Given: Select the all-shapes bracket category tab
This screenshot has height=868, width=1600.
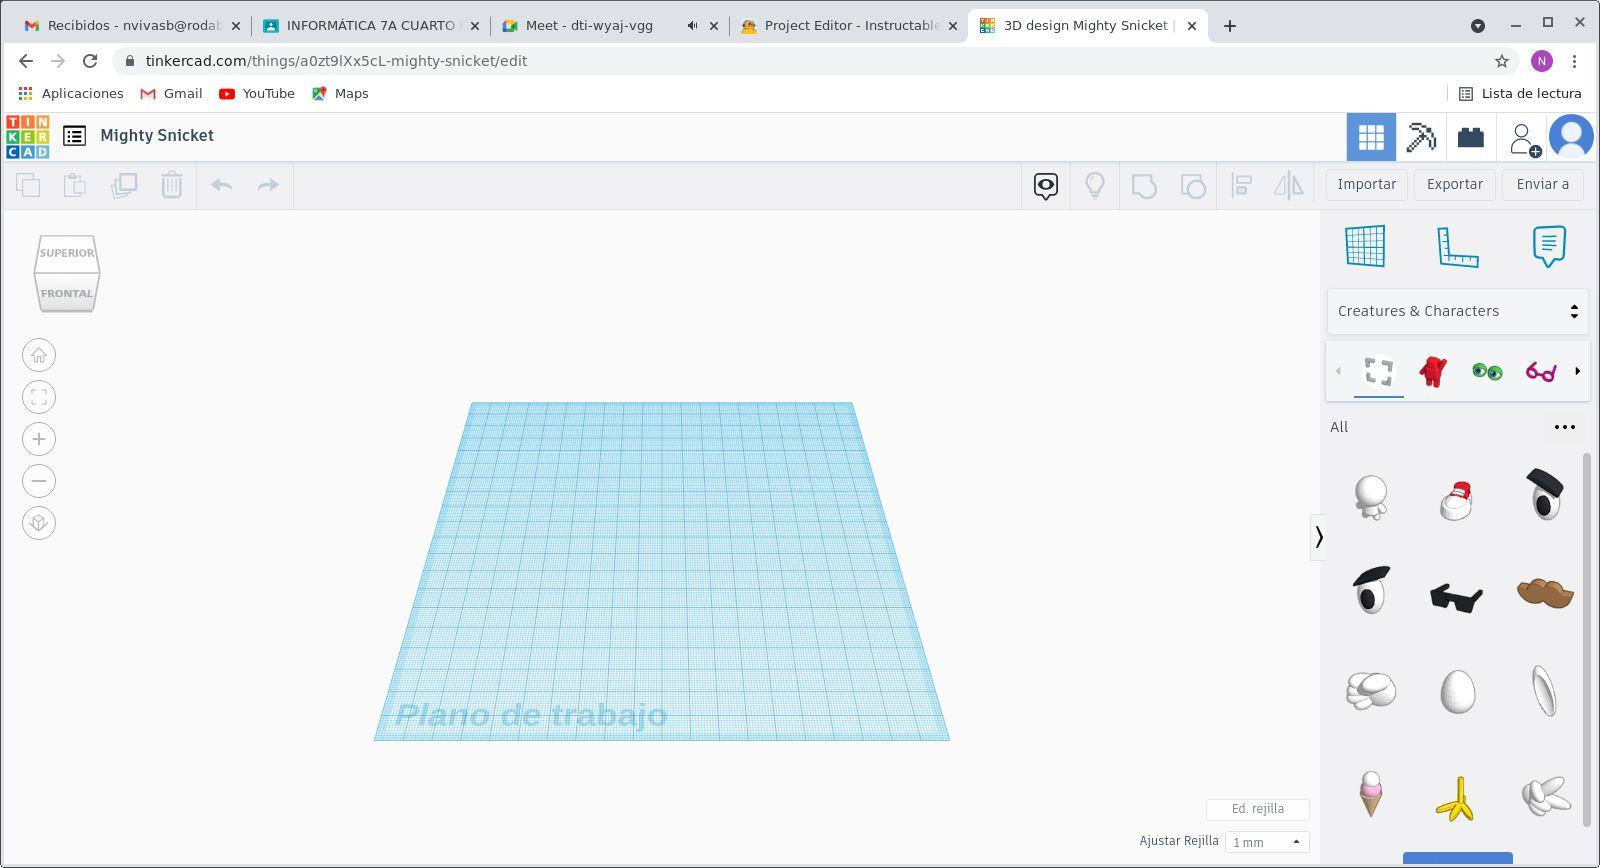Looking at the screenshot, I should pyautogui.click(x=1379, y=372).
